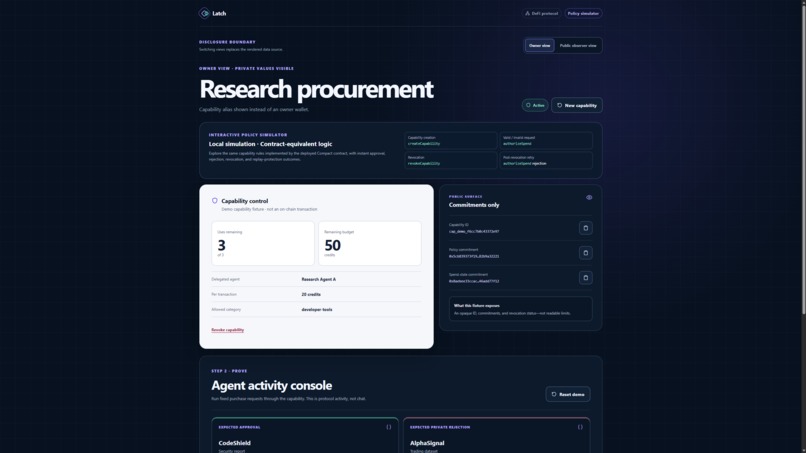Click the Reset demo button
This screenshot has width=806, height=453.
[567, 394]
